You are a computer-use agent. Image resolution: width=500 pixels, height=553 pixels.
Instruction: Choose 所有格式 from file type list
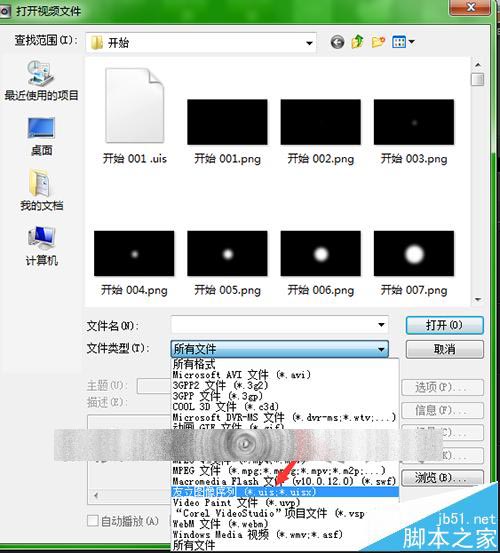(x=285, y=364)
